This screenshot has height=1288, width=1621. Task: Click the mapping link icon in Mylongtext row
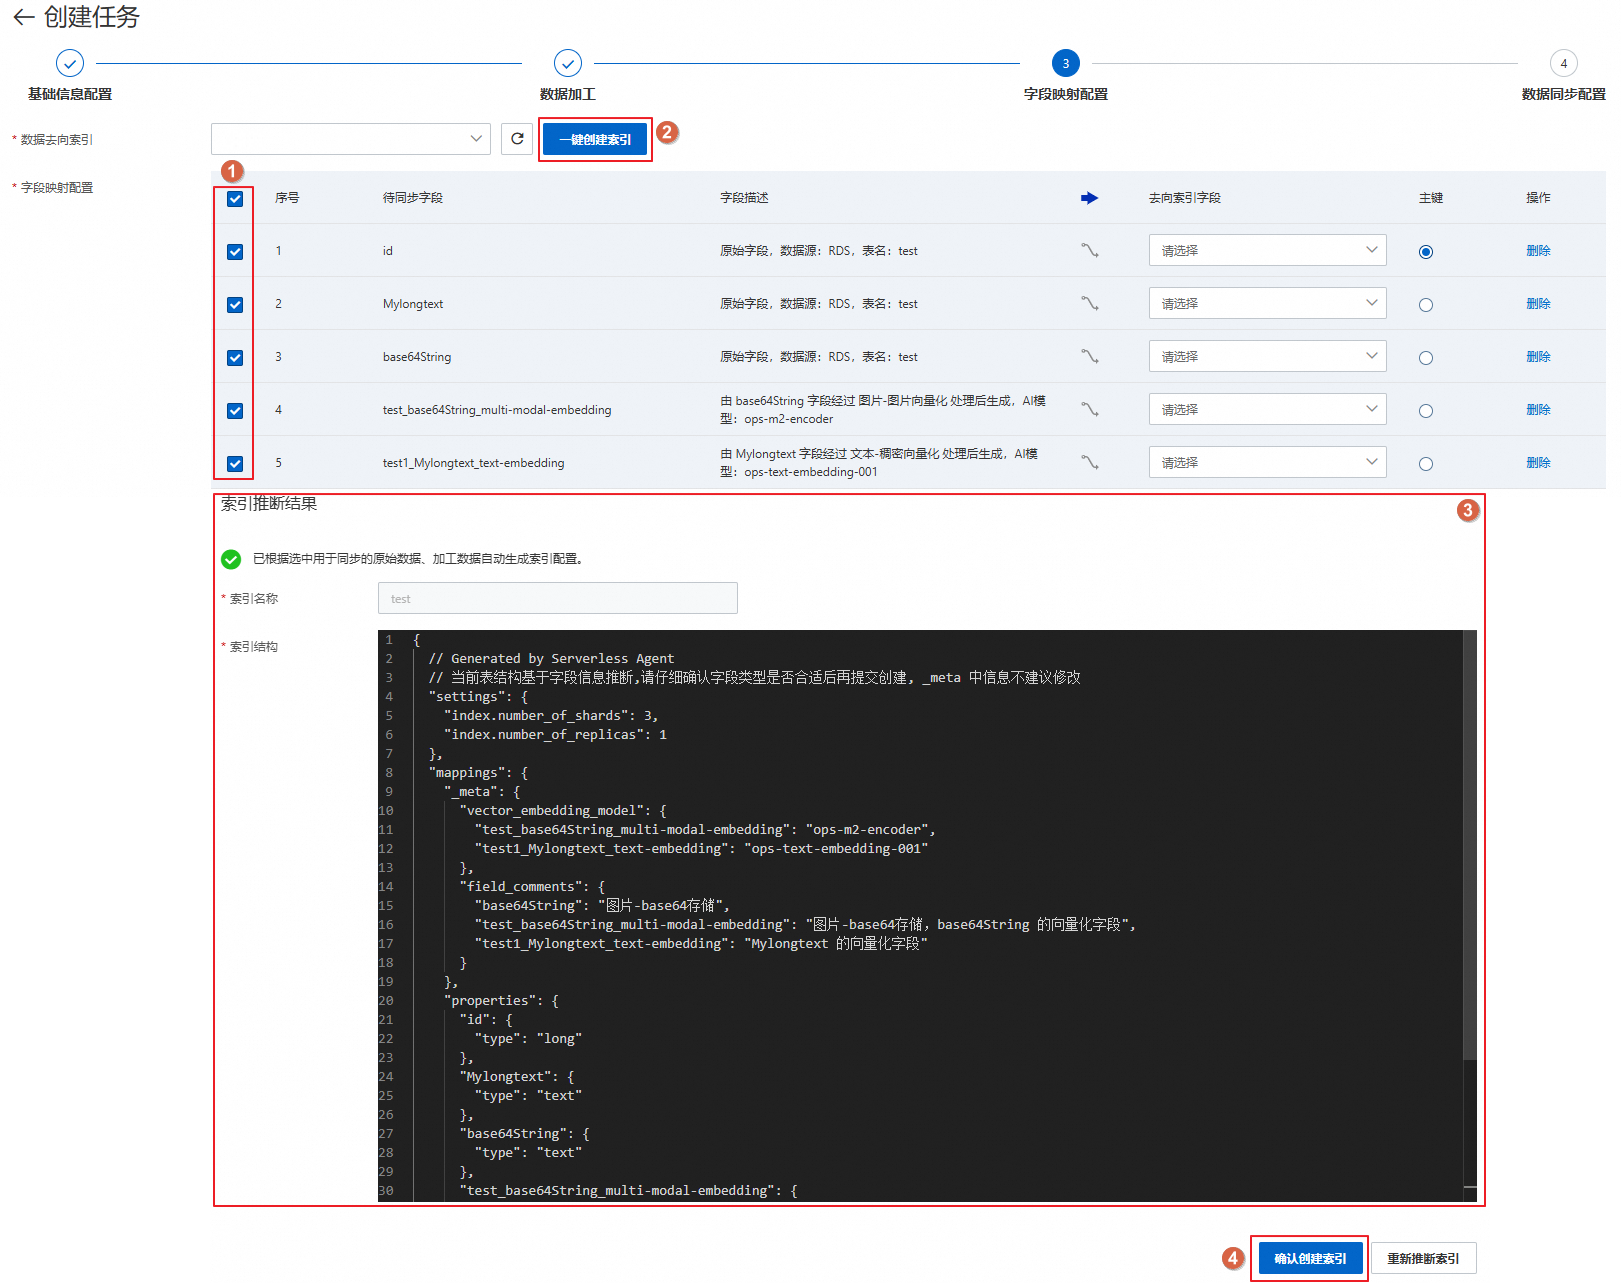coord(1090,303)
